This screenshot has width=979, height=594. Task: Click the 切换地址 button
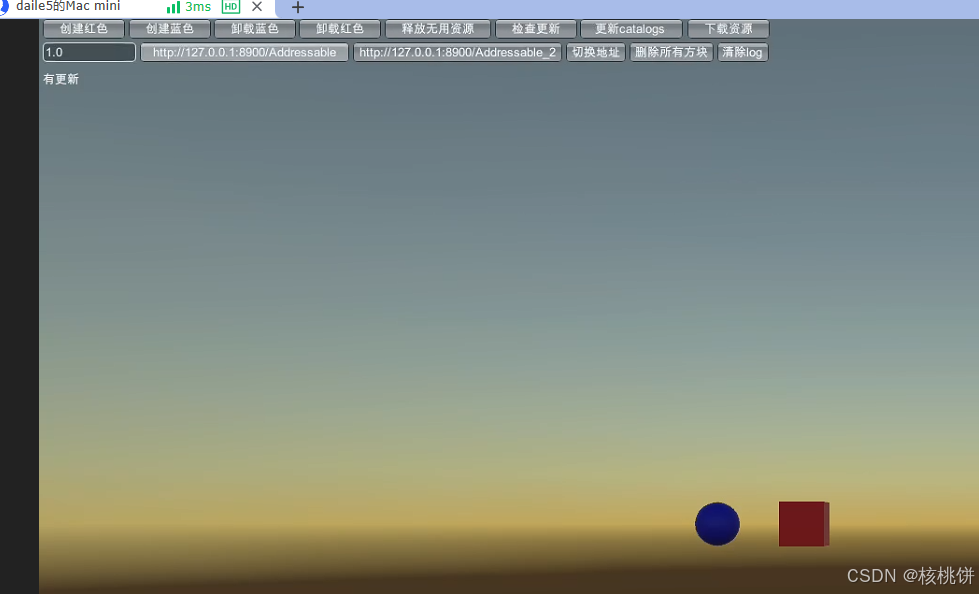coord(596,52)
